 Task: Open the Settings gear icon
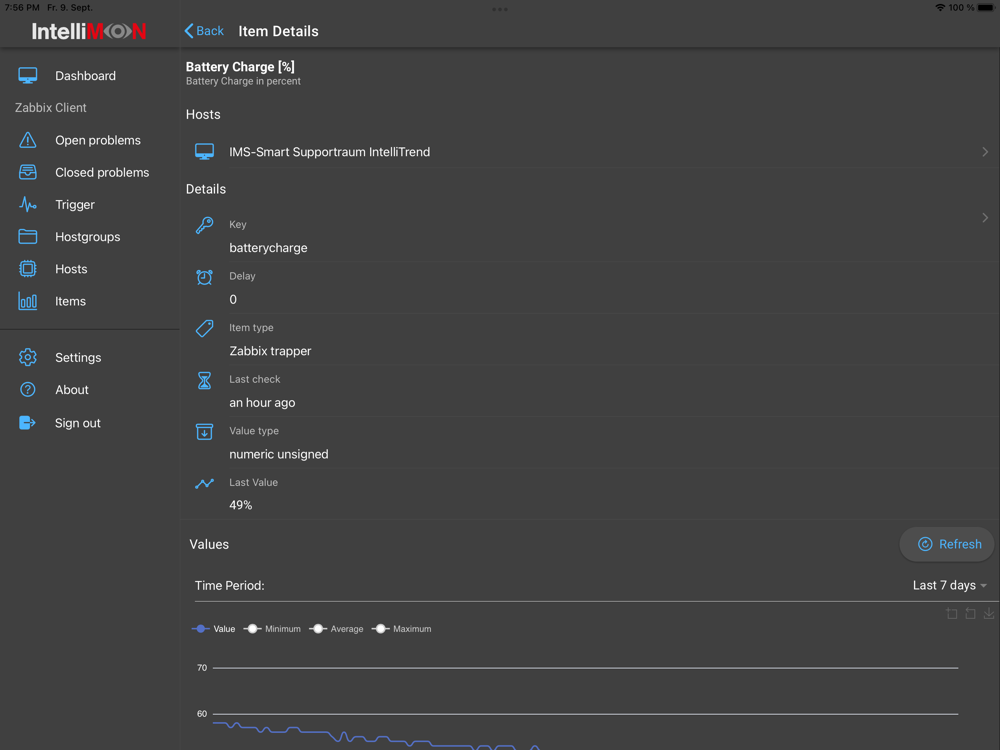[x=27, y=357]
